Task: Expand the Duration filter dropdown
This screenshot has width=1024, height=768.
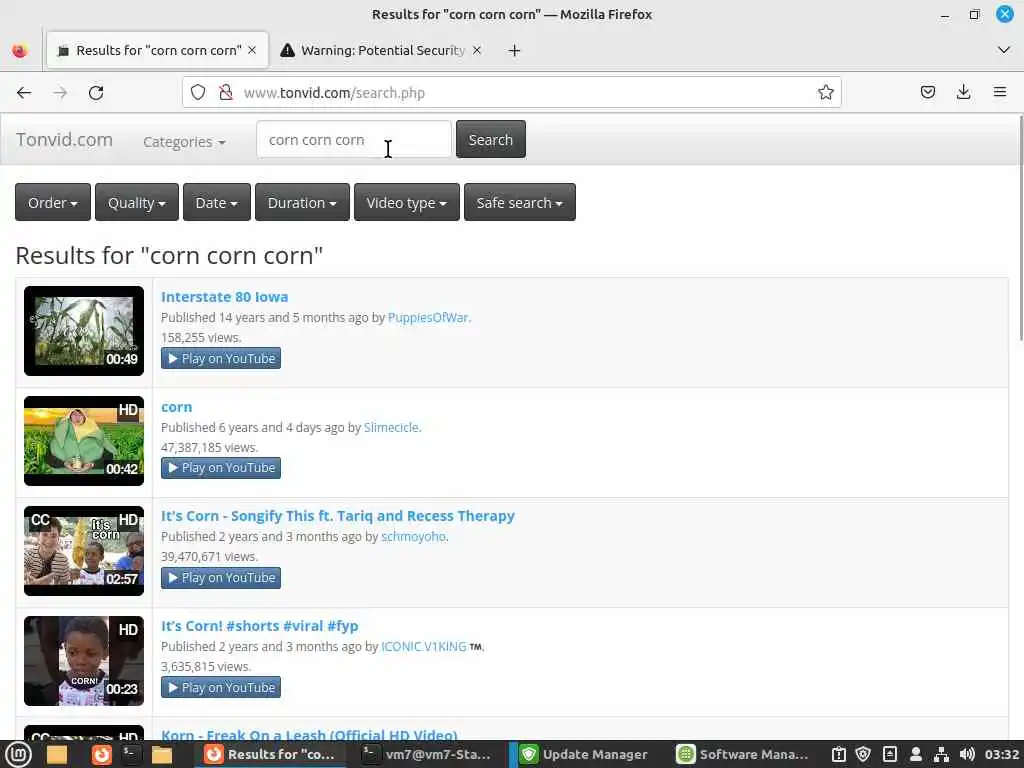Action: click(302, 202)
